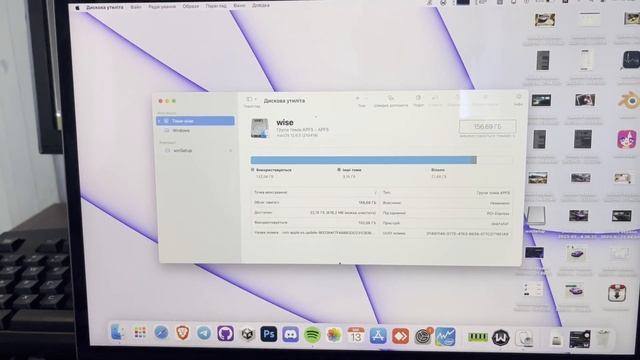Open the pink anime app icon on desktop
Screen dimensions: 640x360
coord(626,140)
